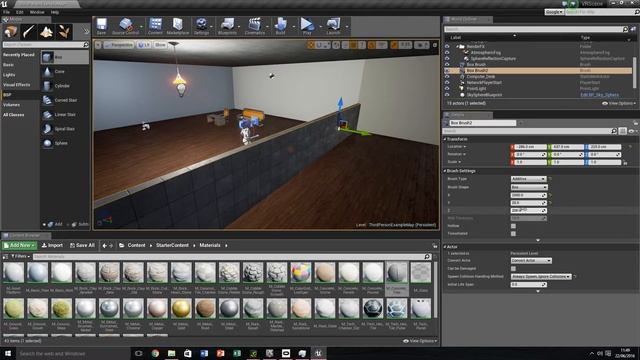Screen dimensions: 640x360
Task: Open the Window menu
Action: pos(37,12)
